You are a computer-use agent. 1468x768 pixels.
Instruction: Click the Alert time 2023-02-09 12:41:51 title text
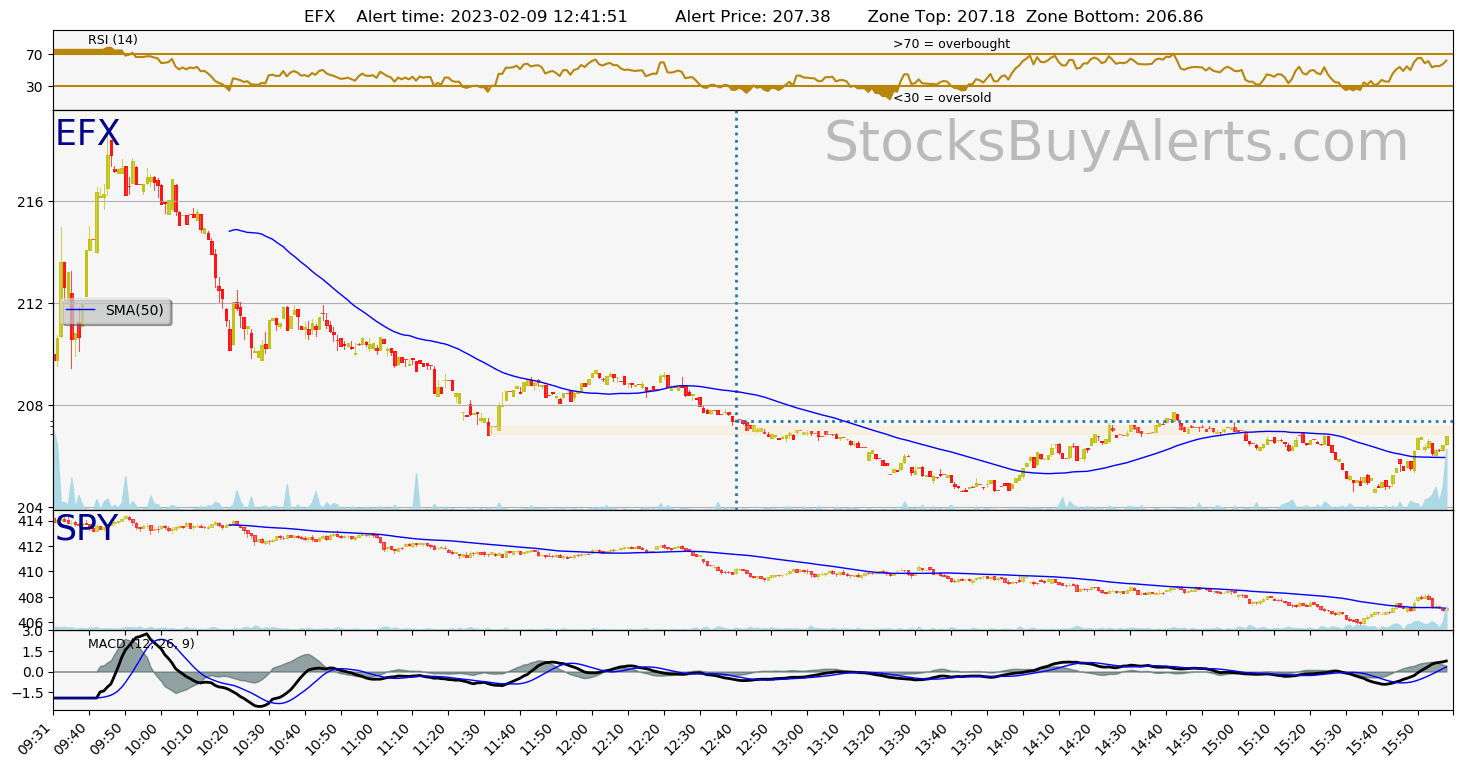[492, 17]
